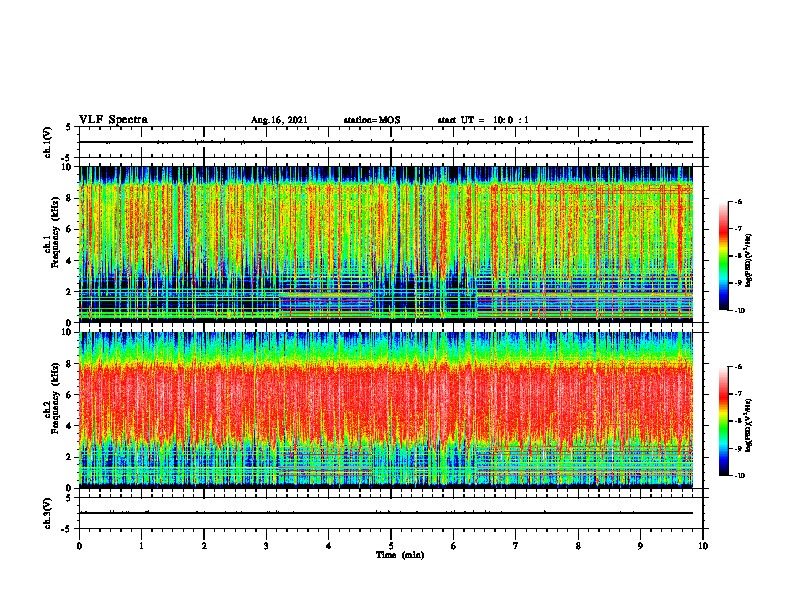Click inside the ch.2 spectrogram panel

(x=386, y=410)
